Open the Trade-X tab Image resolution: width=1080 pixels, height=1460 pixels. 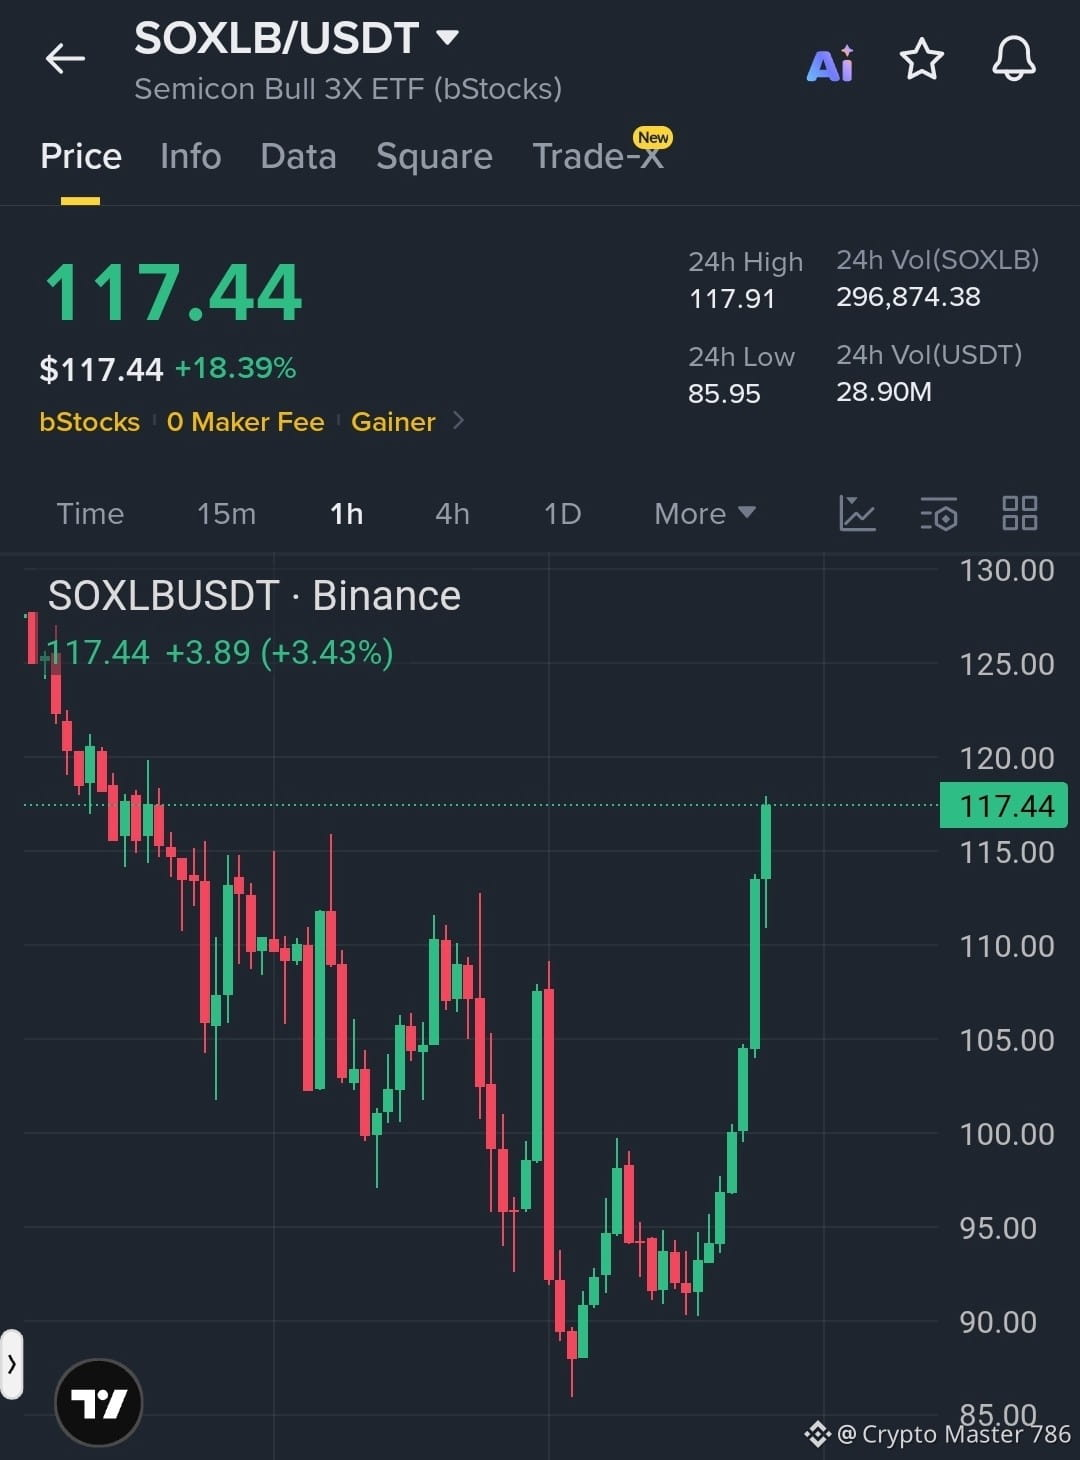pos(599,156)
